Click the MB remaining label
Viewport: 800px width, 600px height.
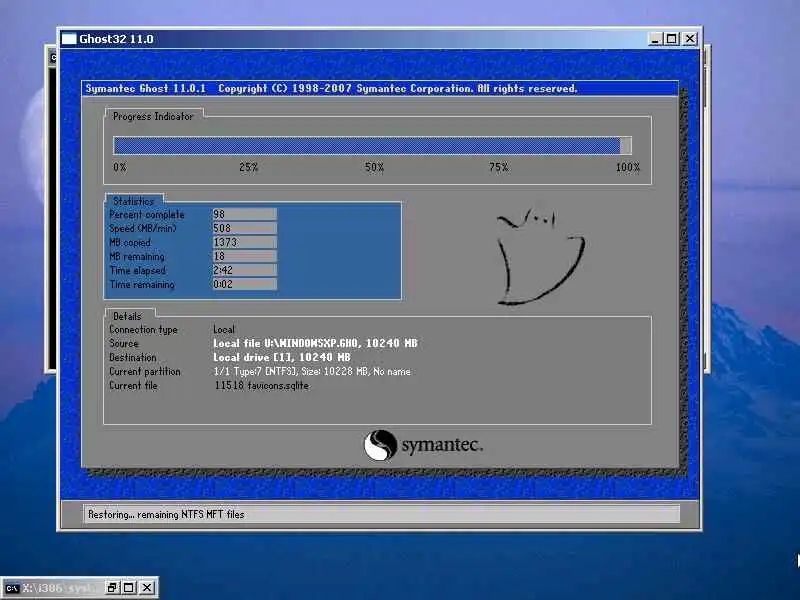(x=137, y=257)
